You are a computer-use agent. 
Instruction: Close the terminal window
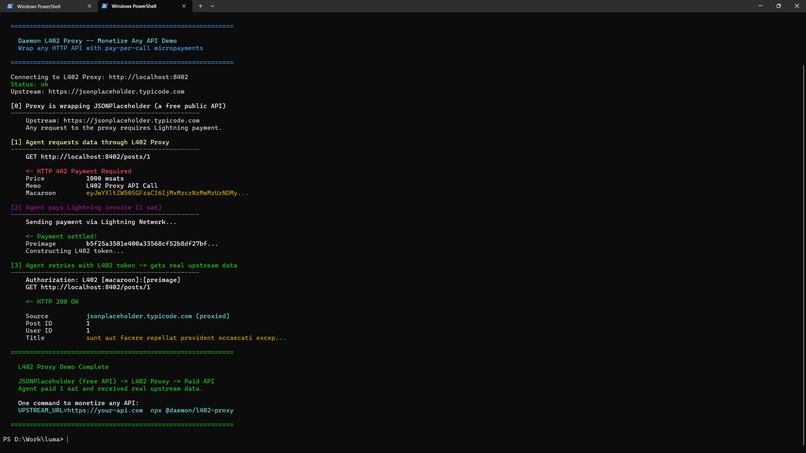pos(797,6)
